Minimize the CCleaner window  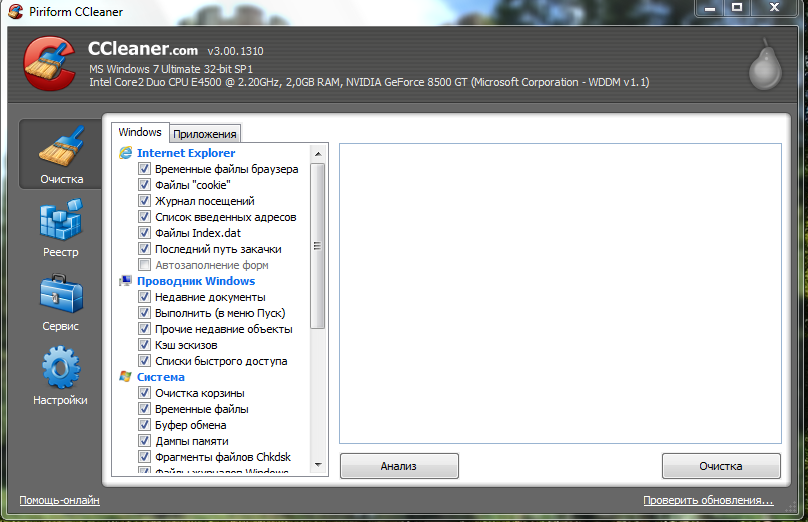pos(710,8)
